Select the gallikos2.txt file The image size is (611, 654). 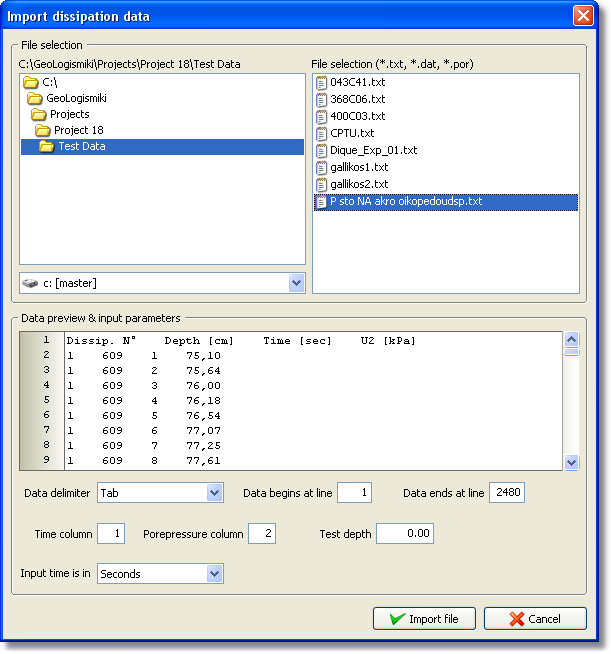pyautogui.click(x=359, y=184)
